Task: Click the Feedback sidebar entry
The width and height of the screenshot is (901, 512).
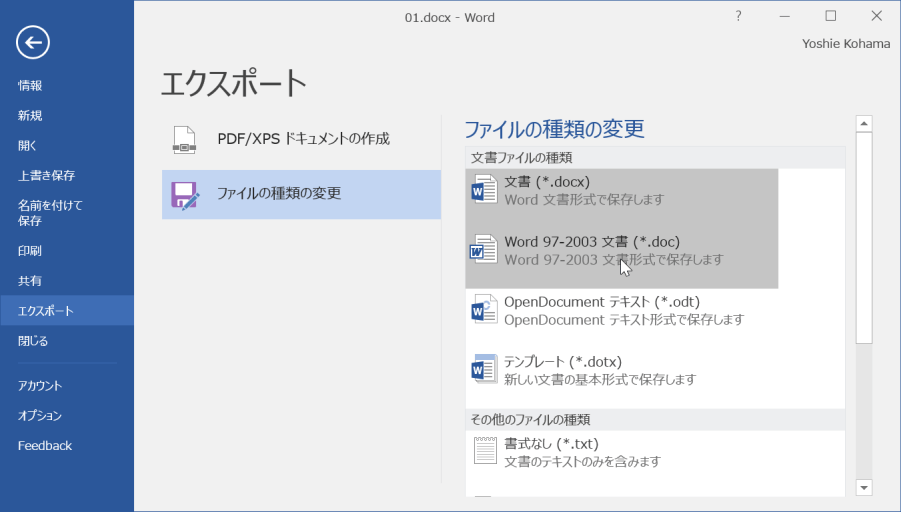Action: click(67, 445)
